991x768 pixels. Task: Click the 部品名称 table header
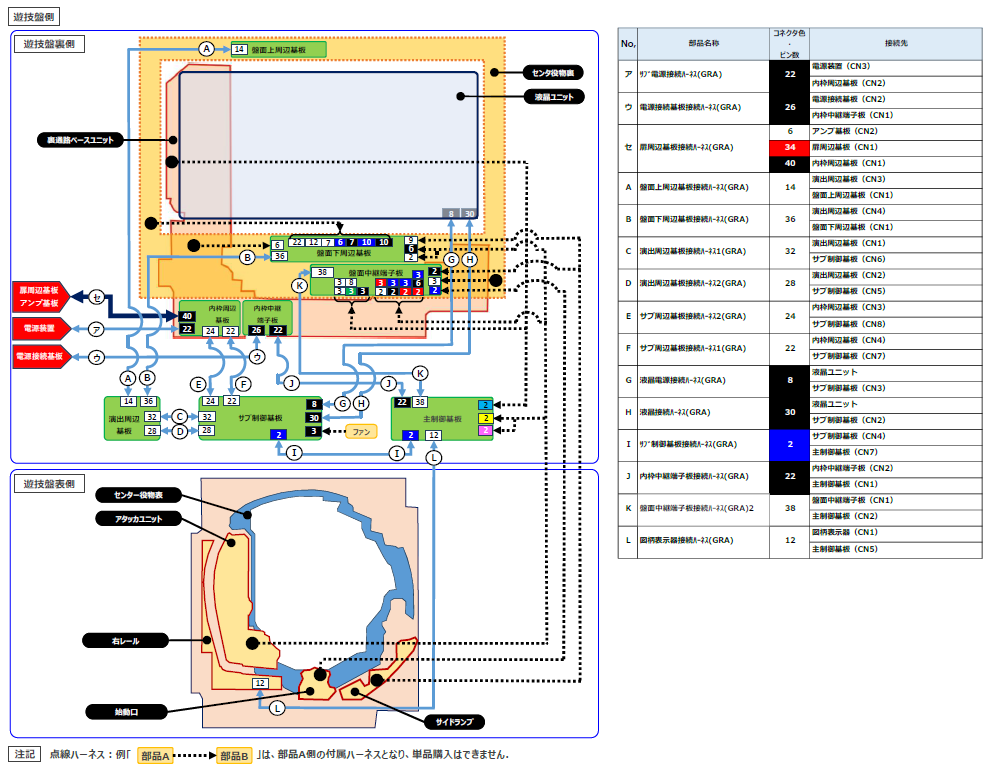703,44
